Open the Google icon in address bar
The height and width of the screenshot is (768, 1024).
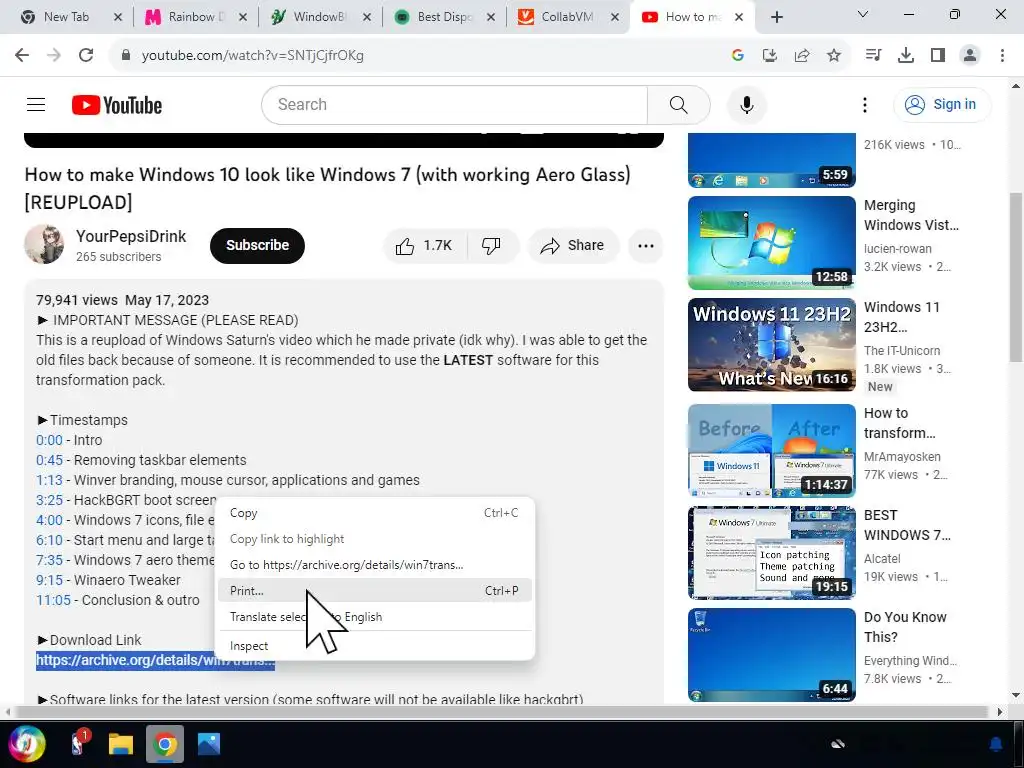[738, 56]
